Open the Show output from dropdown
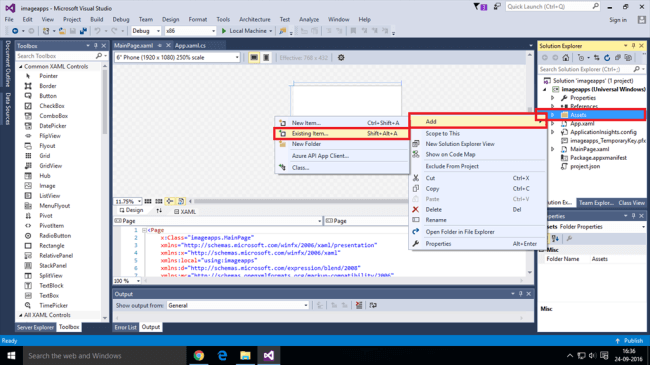650x365 pixels. click(x=238, y=305)
